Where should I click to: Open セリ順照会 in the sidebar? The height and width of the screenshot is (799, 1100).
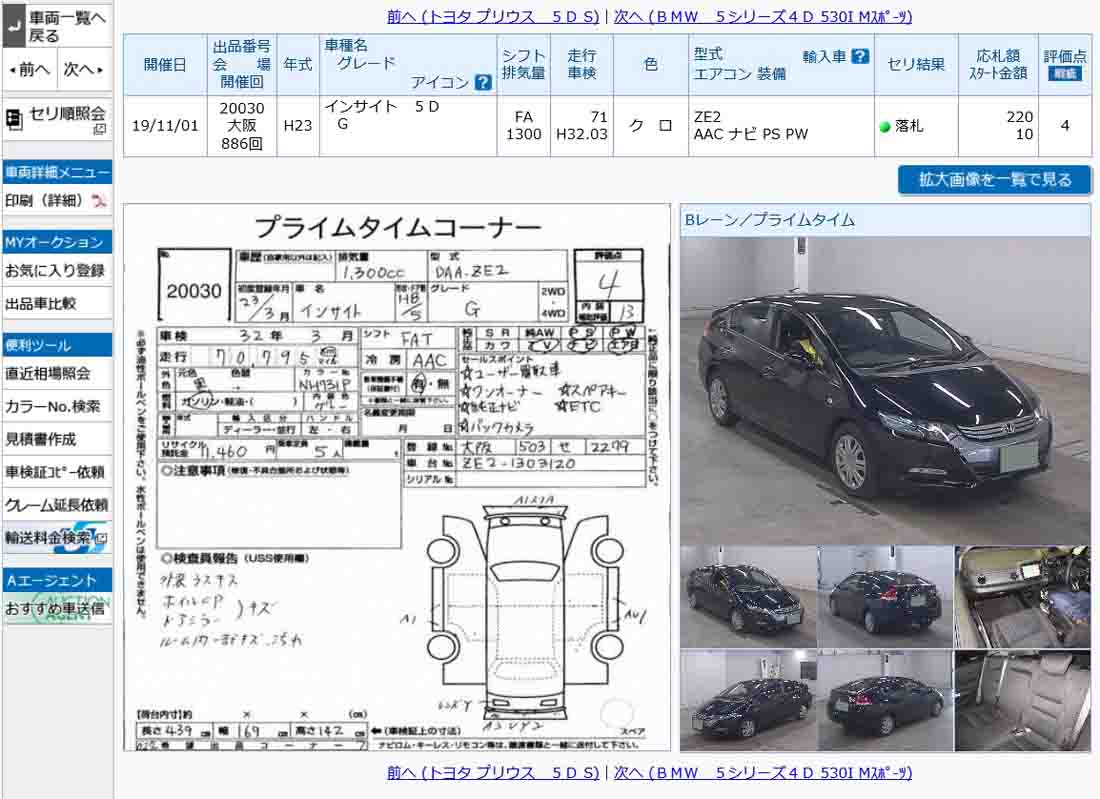coord(58,120)
